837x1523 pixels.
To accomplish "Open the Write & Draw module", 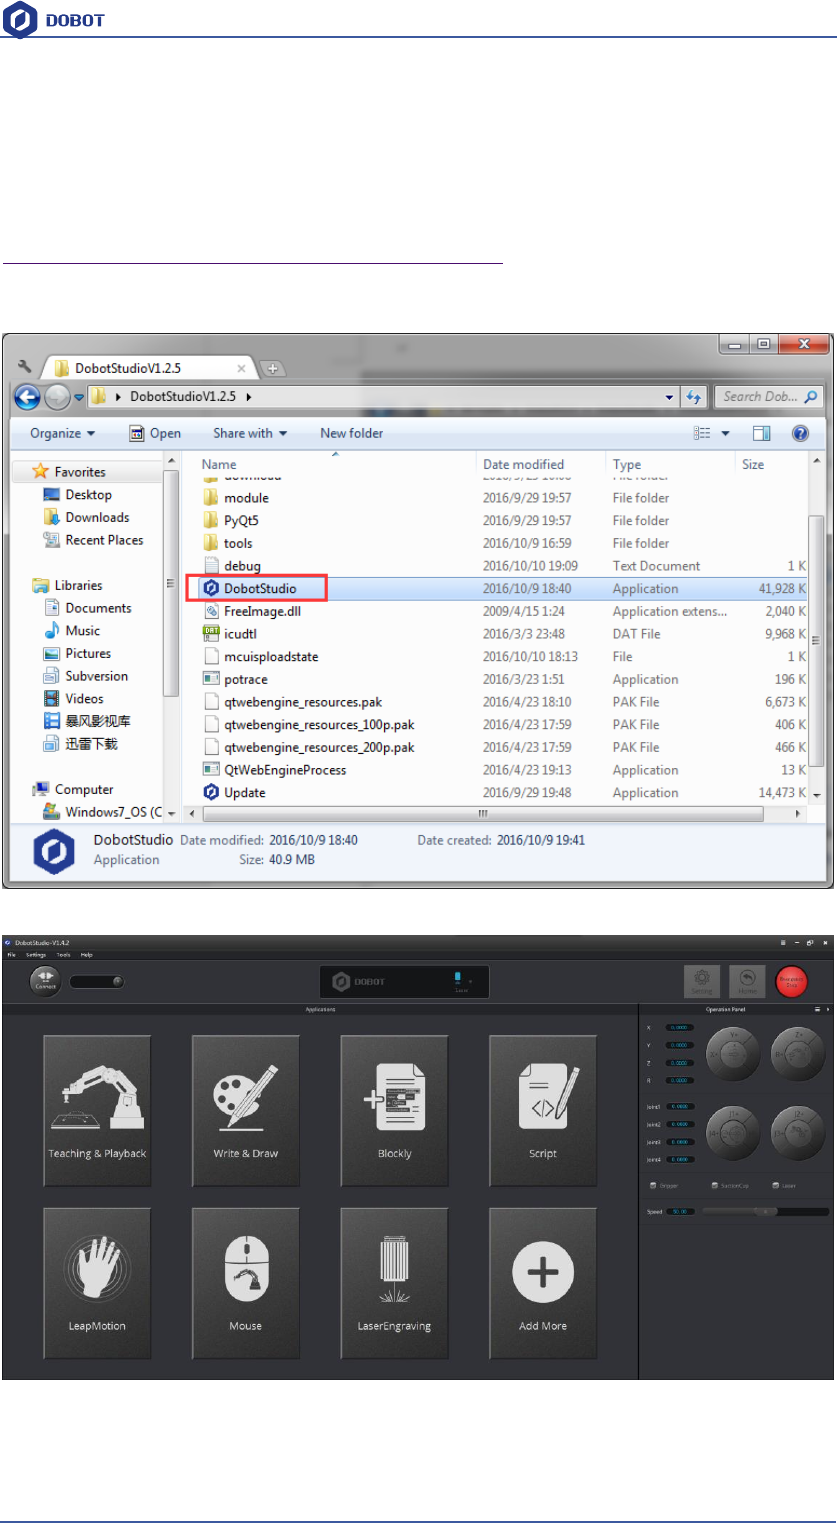I will (x=246, y=1110).
